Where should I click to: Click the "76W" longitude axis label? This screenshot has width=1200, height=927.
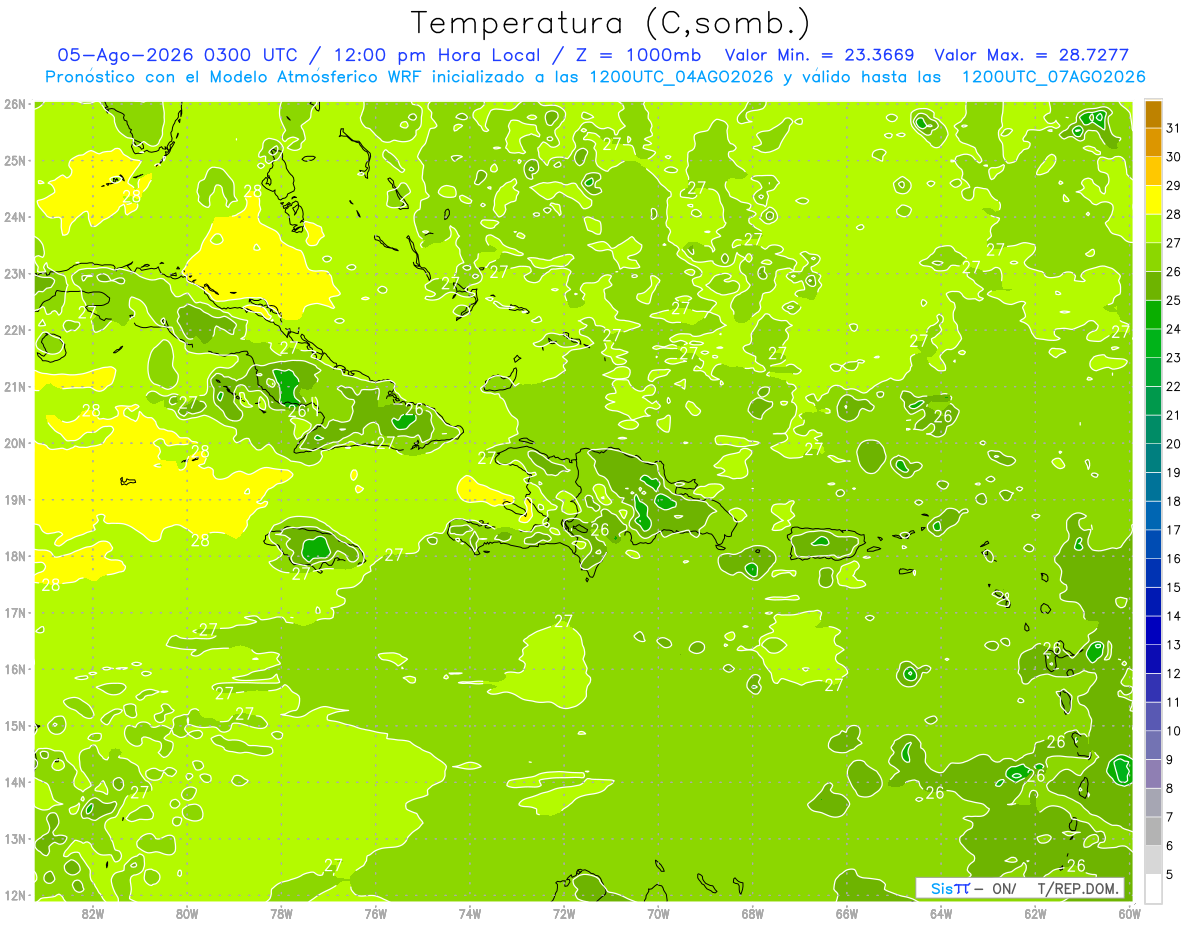[375, 912]
